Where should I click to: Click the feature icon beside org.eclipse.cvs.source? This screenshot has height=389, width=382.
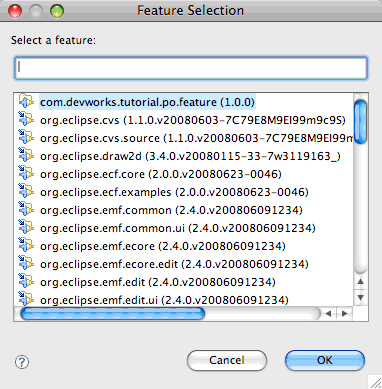coord(26,137)
